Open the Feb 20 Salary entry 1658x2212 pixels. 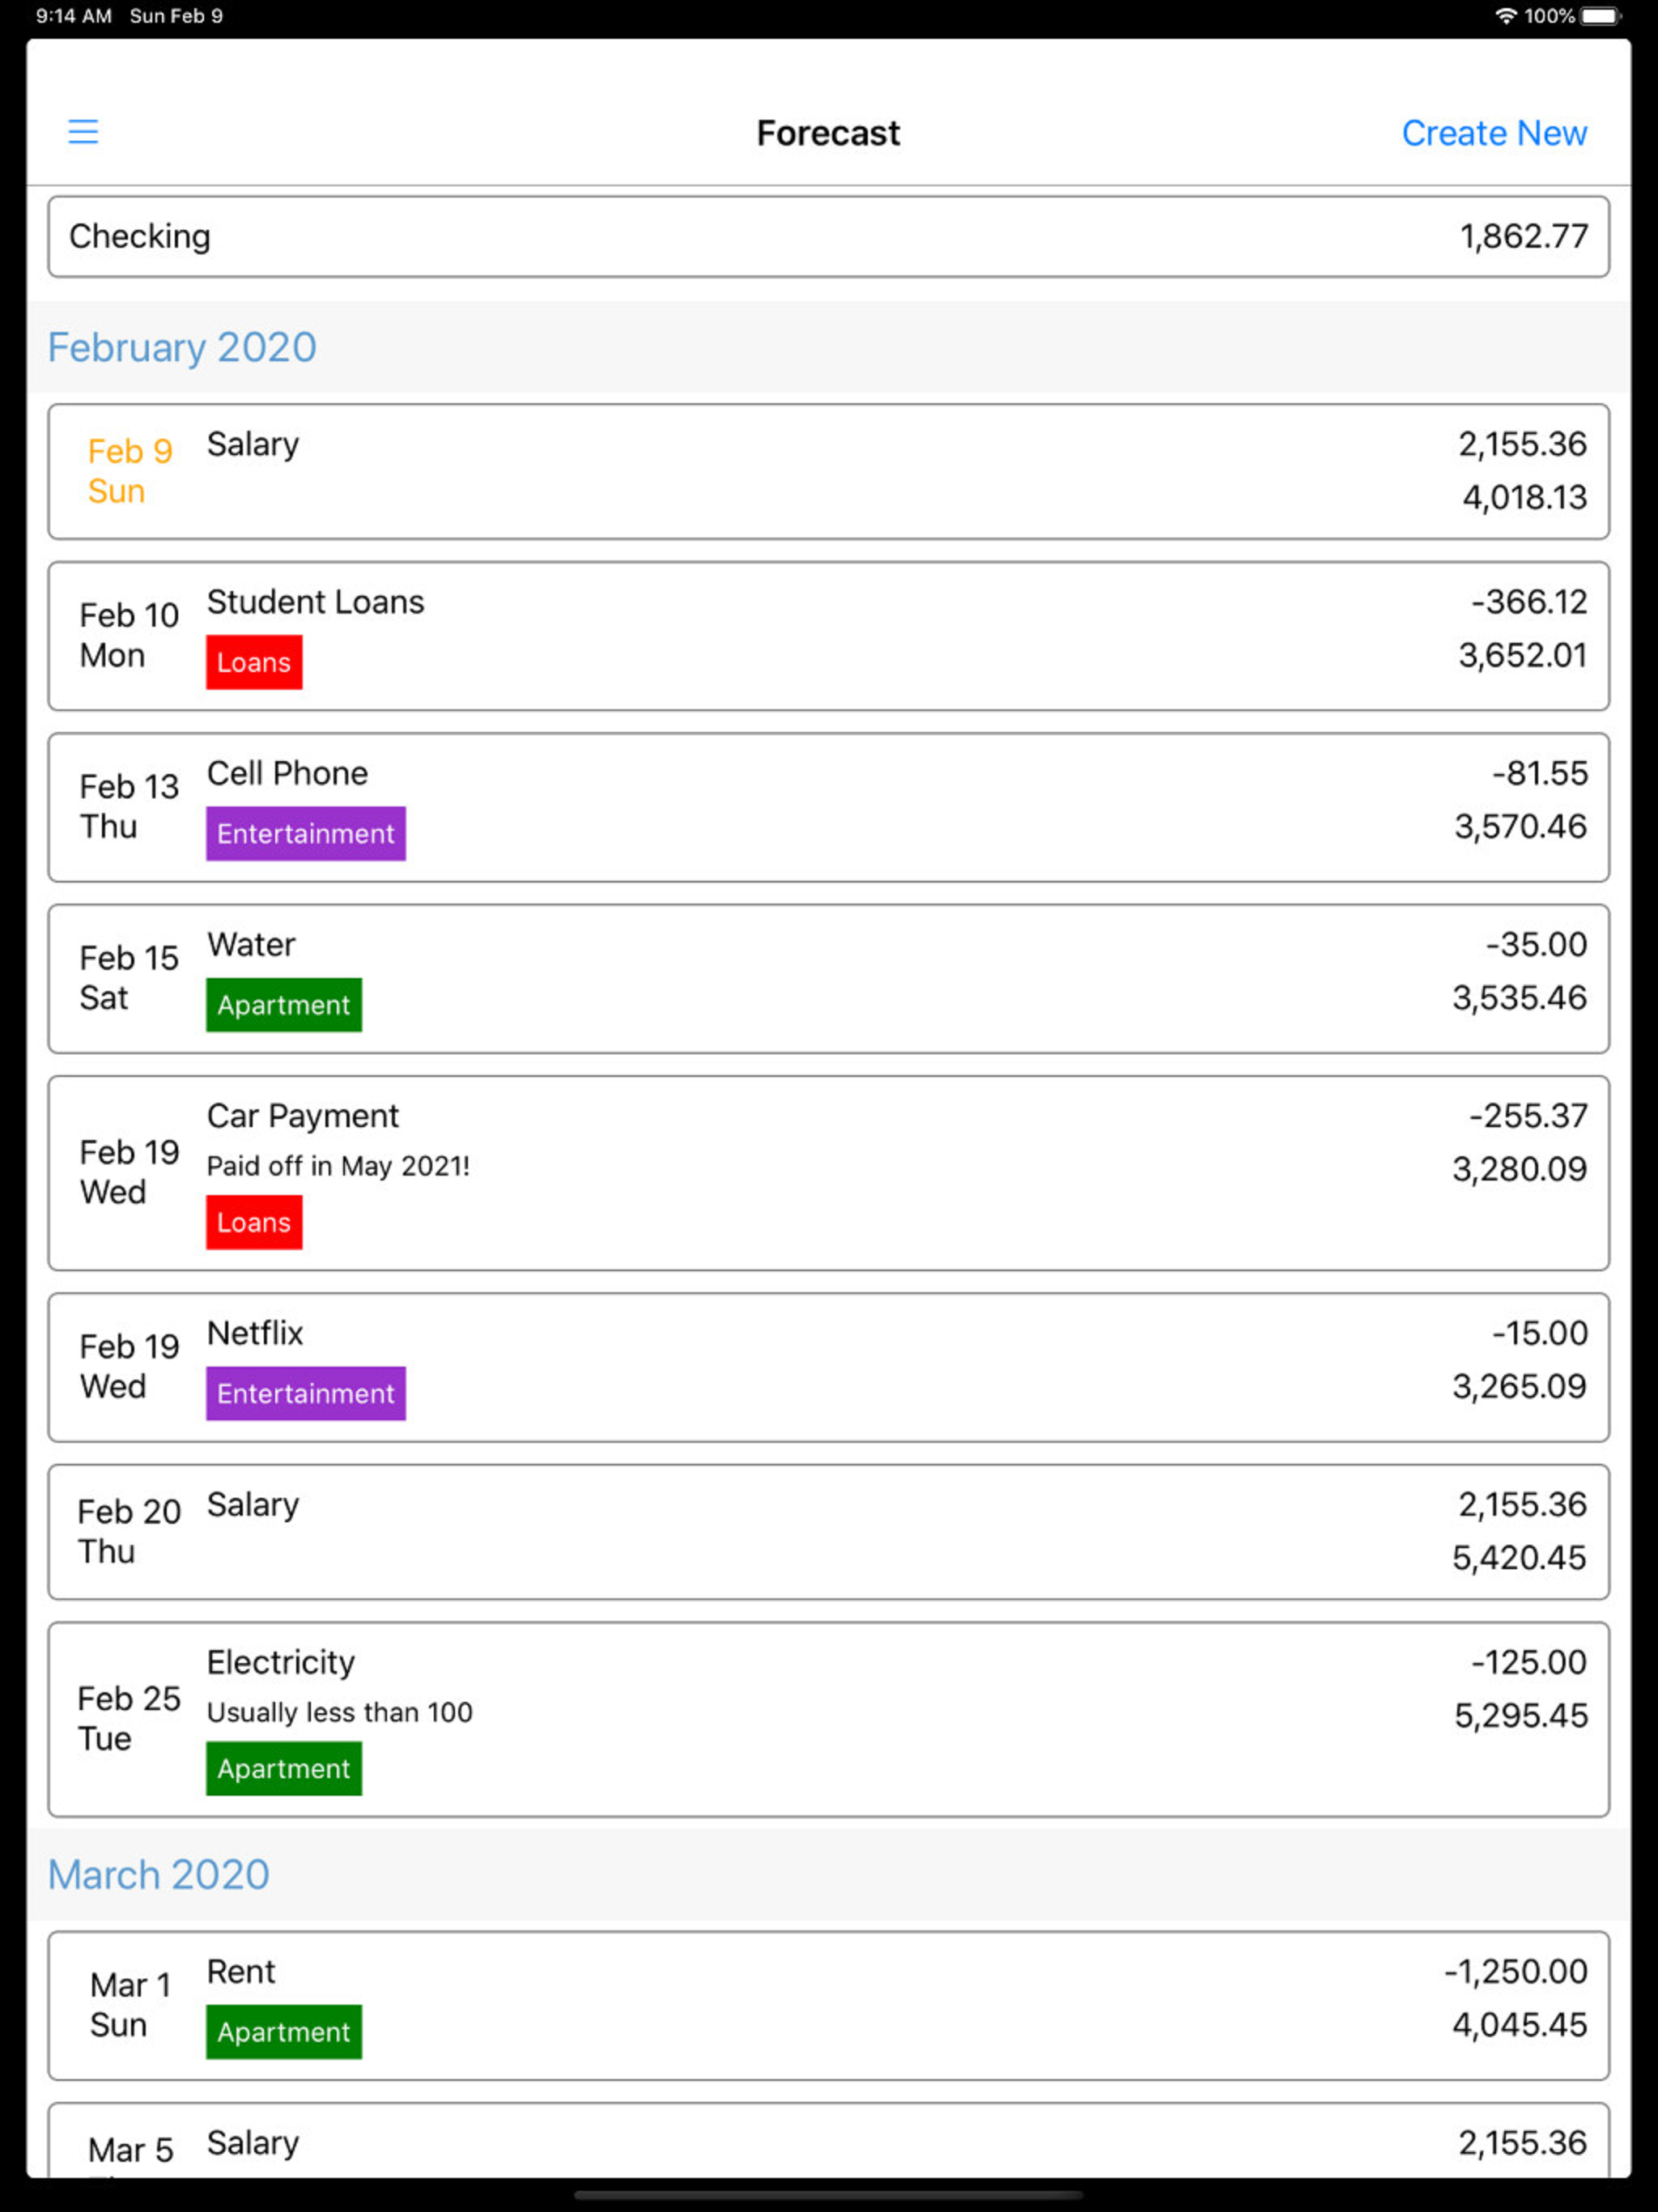click(x=828, y=1531)
